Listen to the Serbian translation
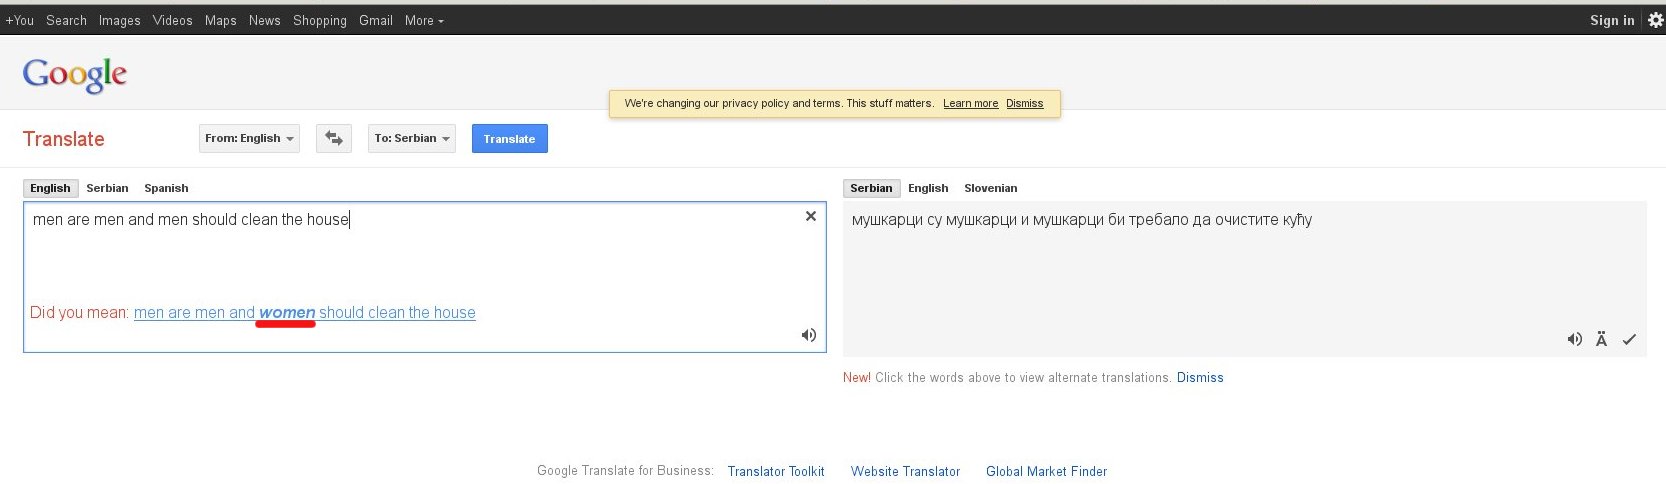This screenshot has width=1666, height=484. pos(1574,339)
